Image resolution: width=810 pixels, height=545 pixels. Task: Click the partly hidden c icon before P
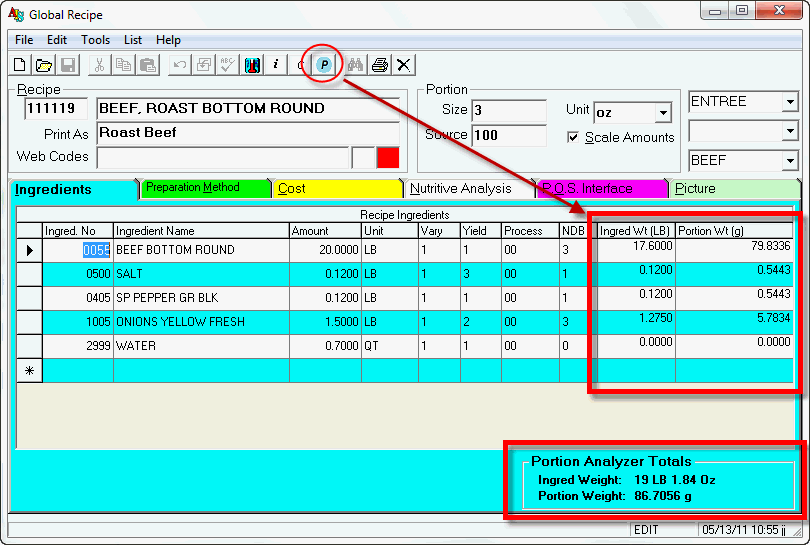pos(300,65)
